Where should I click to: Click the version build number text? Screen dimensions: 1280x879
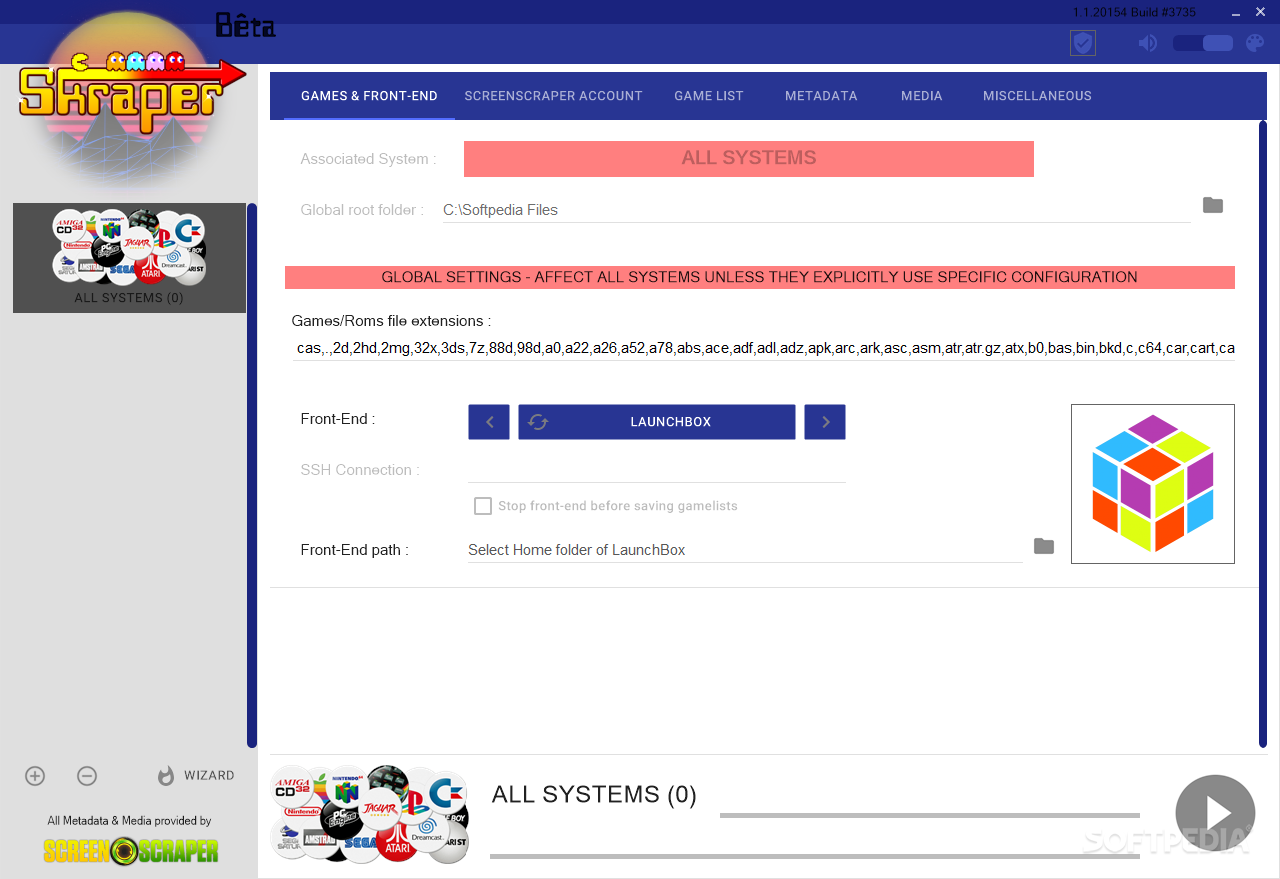pyautogui.click(x=1134, y=12)
